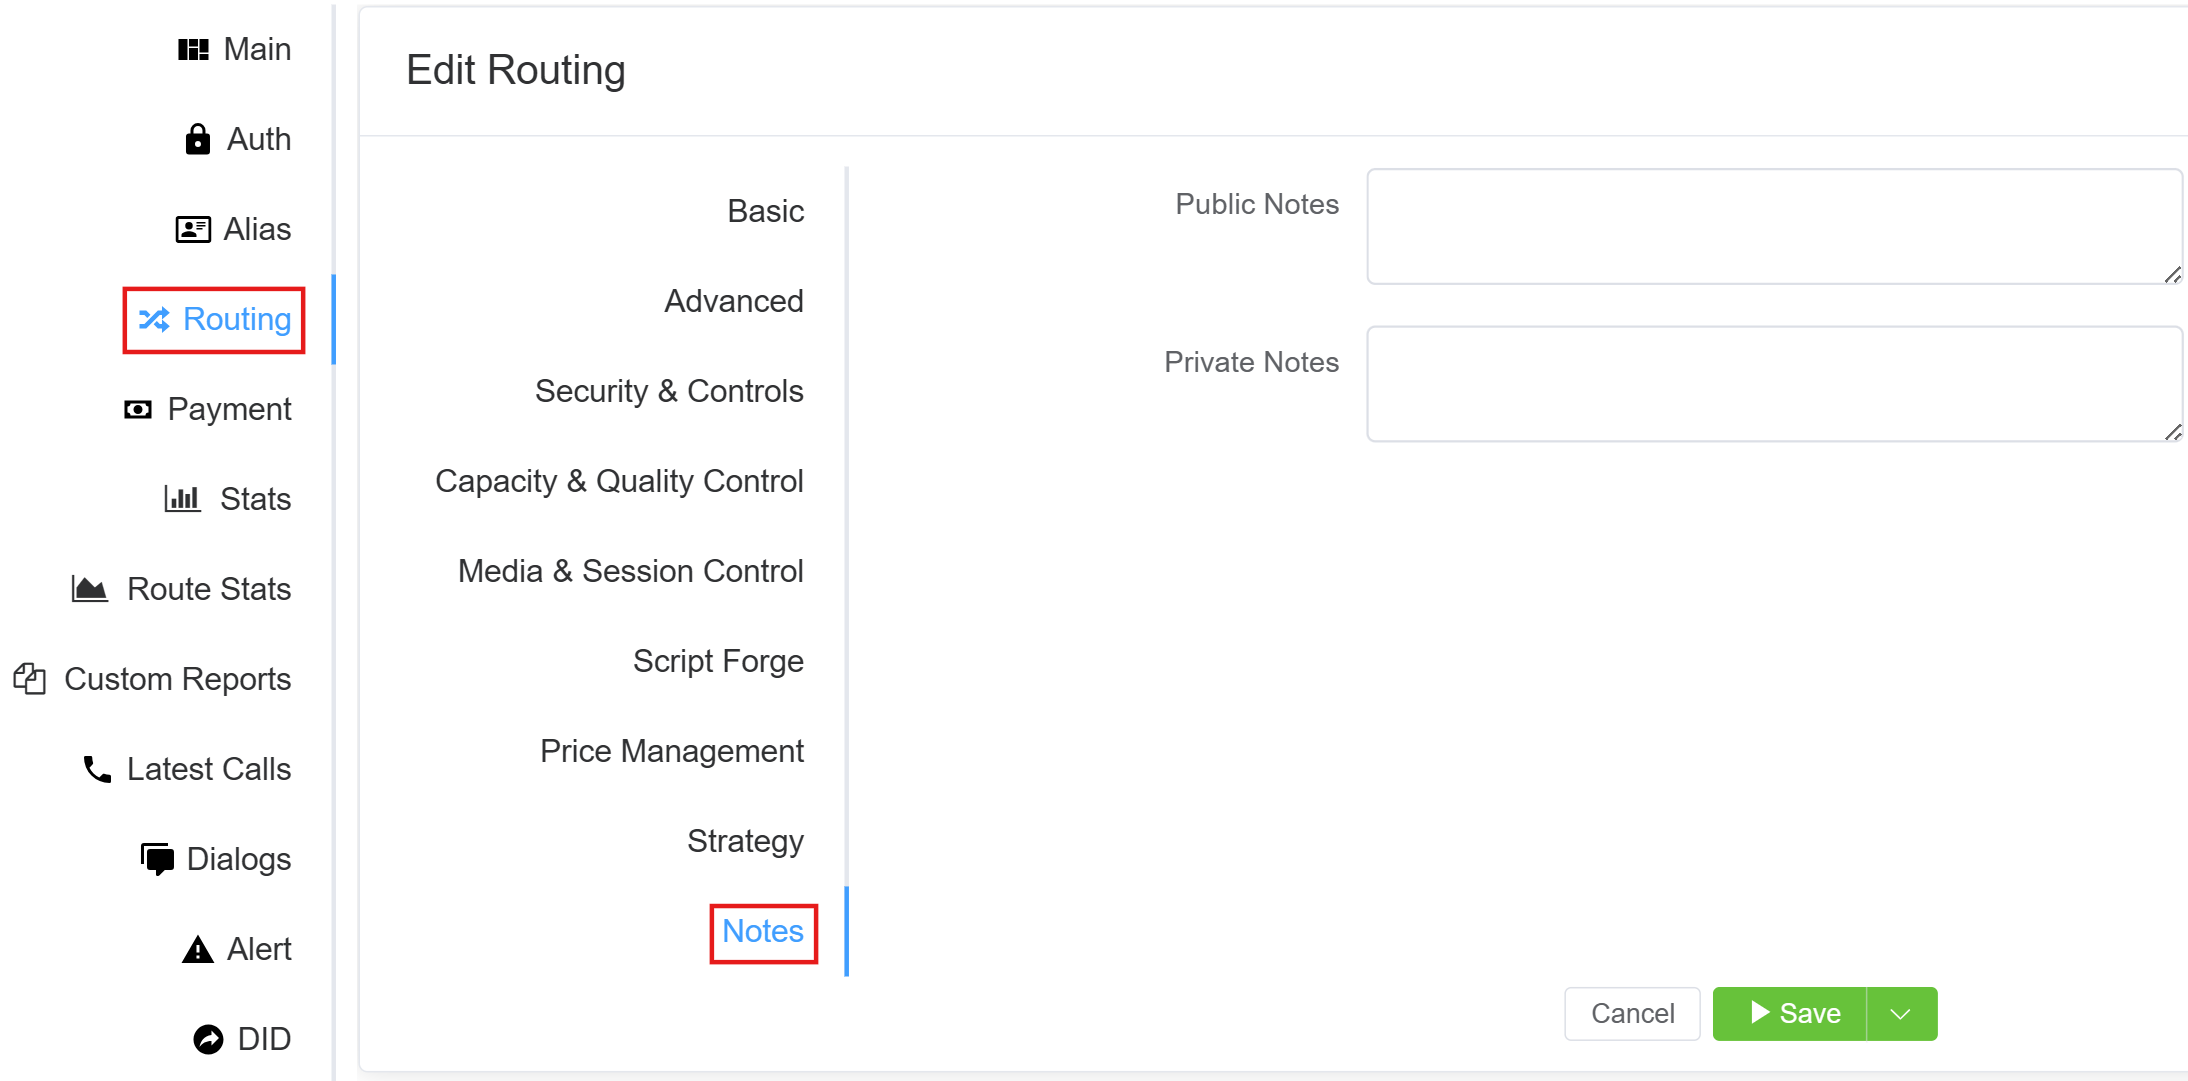Viewport: 2188px width, 1081px height.
Task: Click the Payment money icon
Action: 138,409
